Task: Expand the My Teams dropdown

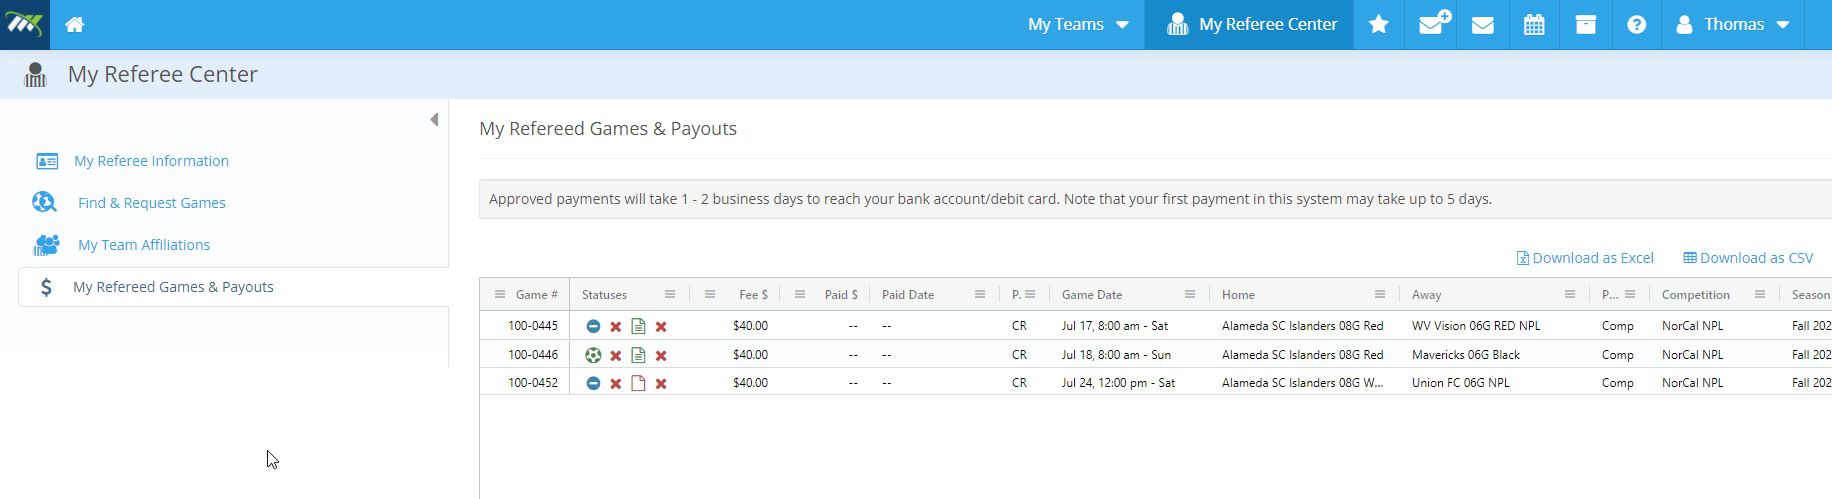Action: tap(1078, 24)
